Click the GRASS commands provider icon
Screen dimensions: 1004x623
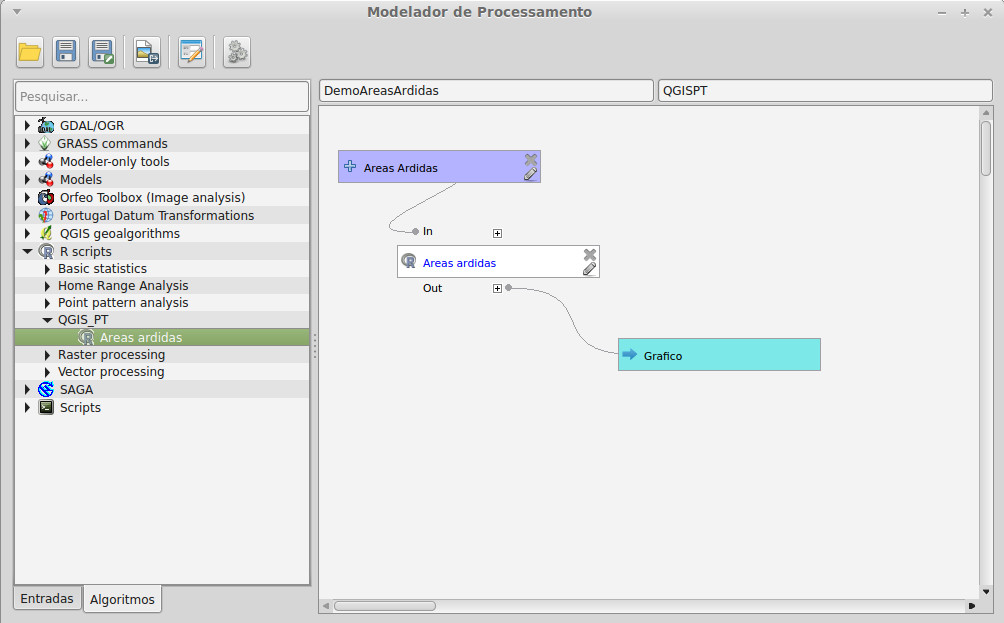point(44,143)
